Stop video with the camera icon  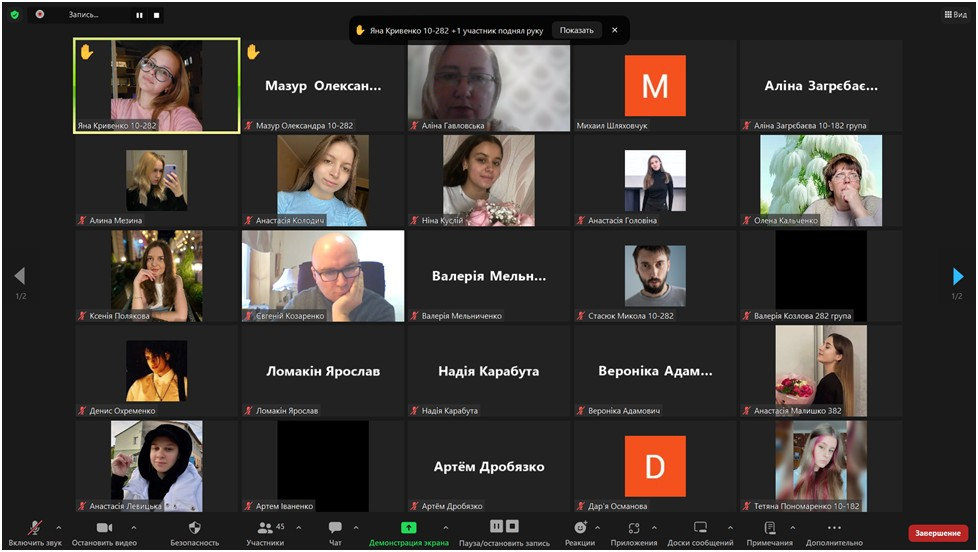tap(104, 528)
